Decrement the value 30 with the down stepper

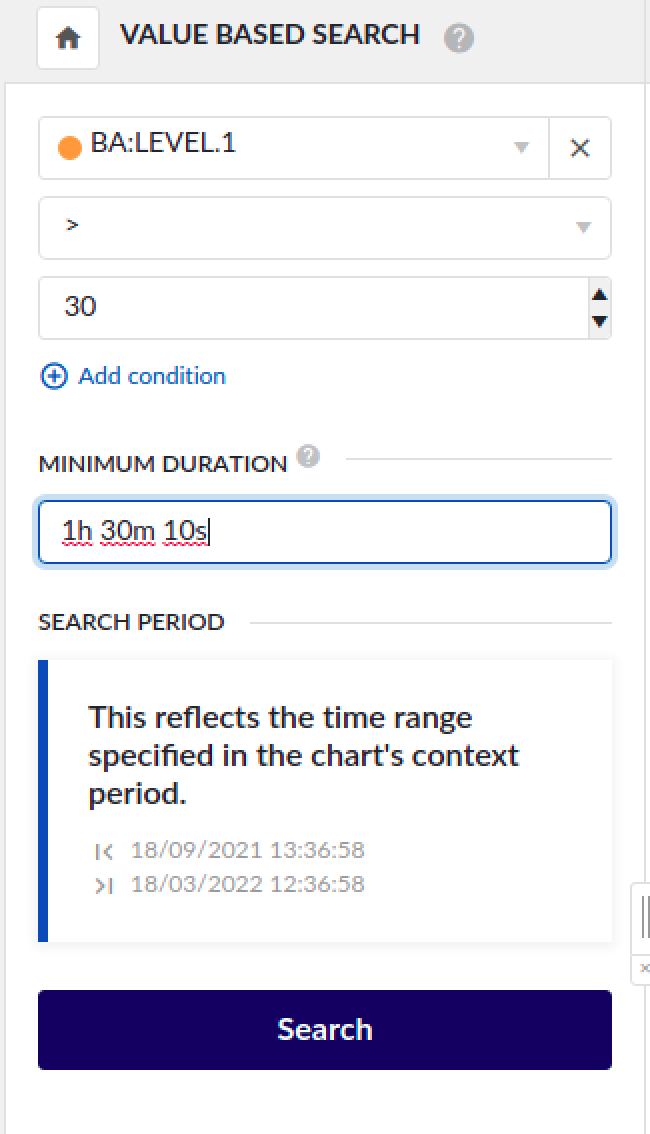click(597, 320)
